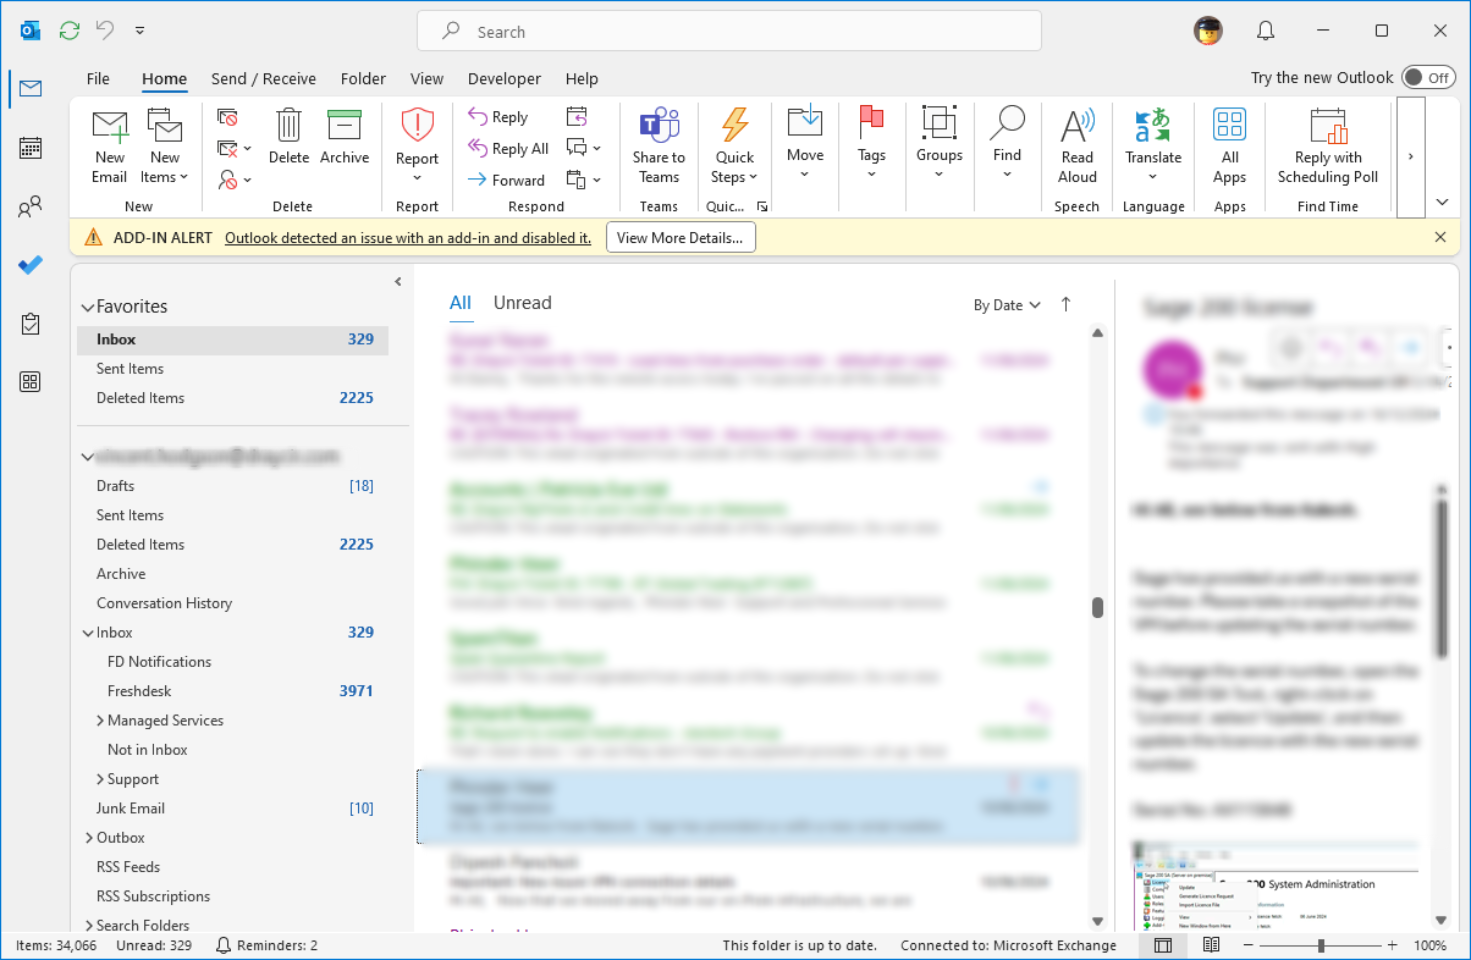Switch to the Developer tab
The image size is (1471, 960).
(x=504, y=79)
